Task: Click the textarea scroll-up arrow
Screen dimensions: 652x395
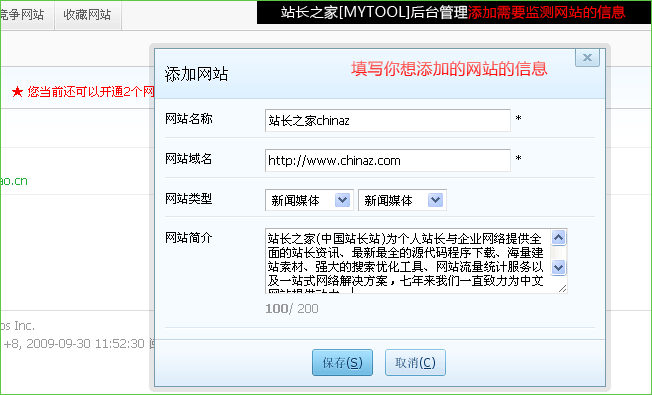Action: click(558, 238)
